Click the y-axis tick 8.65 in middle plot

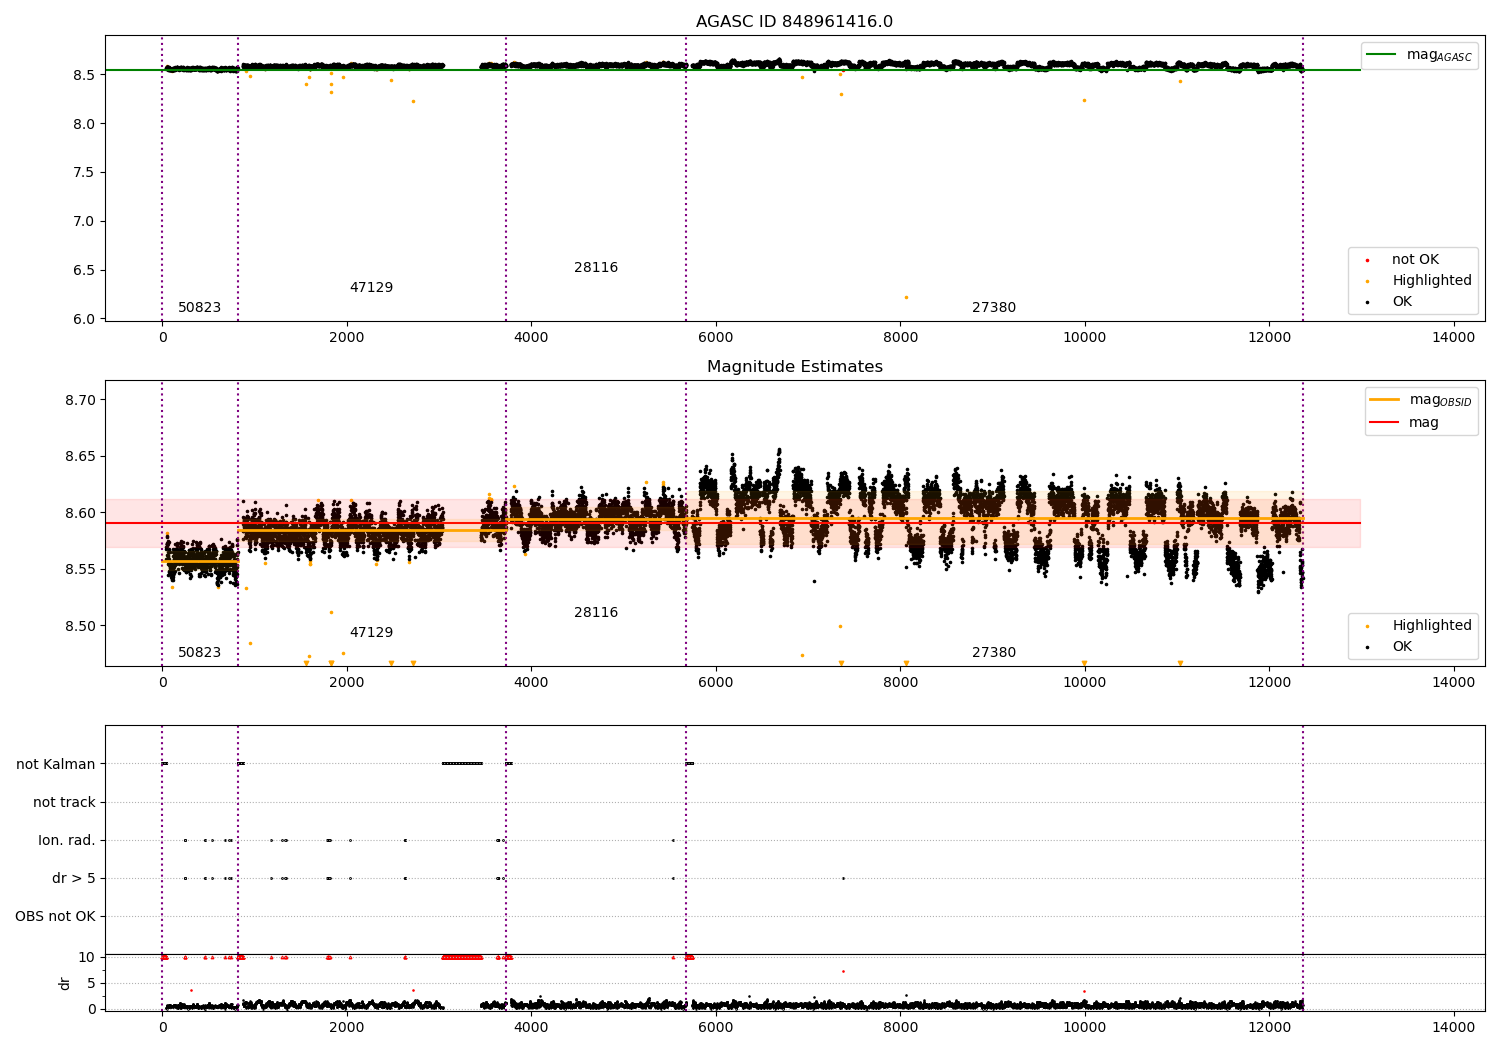(x=80, y=457)
